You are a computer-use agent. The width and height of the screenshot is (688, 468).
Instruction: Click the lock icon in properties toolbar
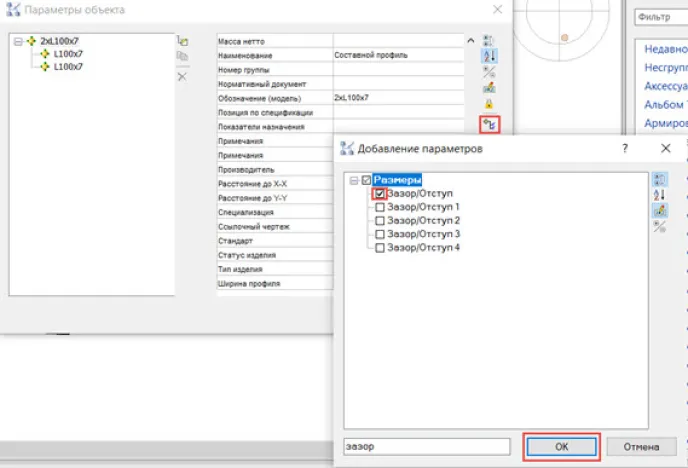tap(489, 104)
